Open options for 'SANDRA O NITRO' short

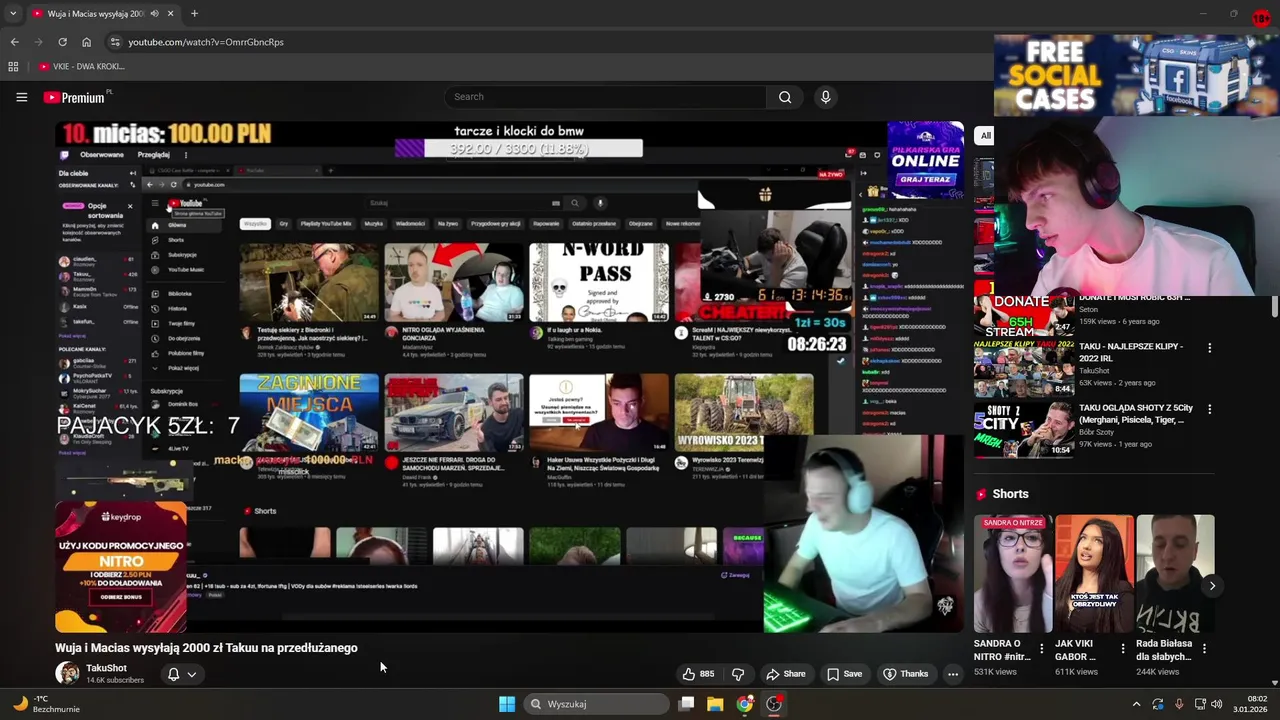[1041, 649]
